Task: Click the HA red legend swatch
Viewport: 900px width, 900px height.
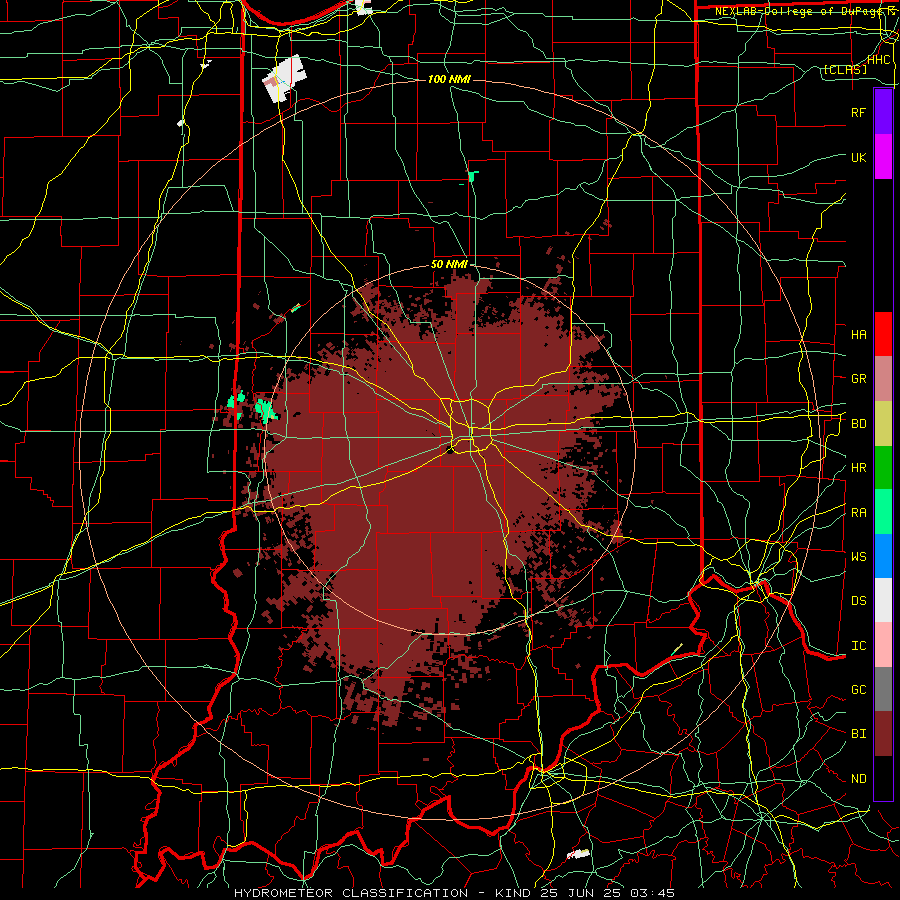Action: tap(883, 334)
